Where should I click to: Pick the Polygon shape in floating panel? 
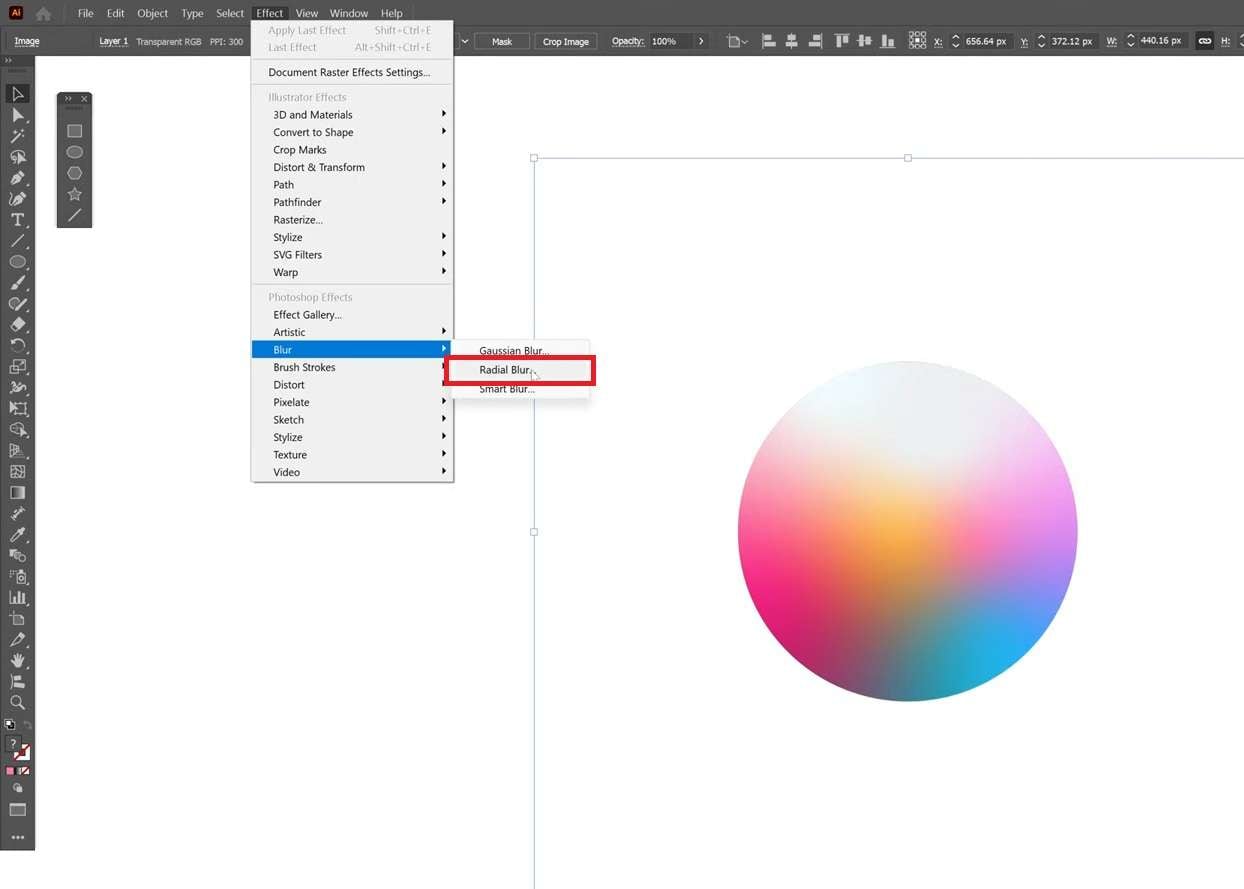pos(74,173)
